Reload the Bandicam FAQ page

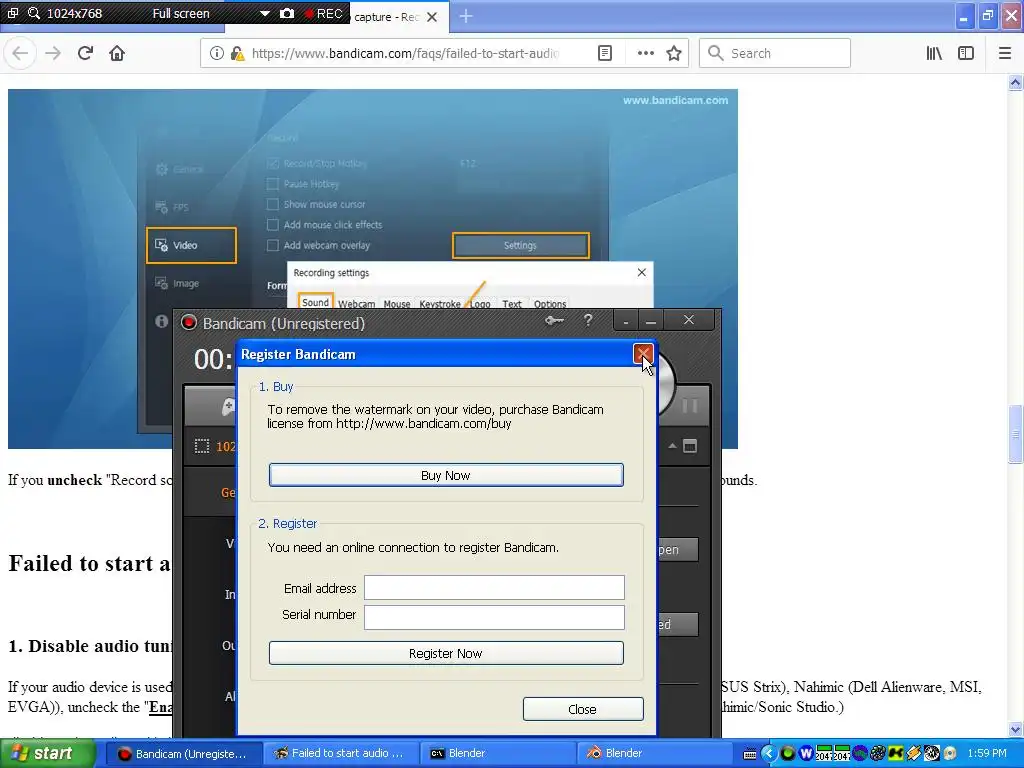pyautogui.click(x=86, y=53)
